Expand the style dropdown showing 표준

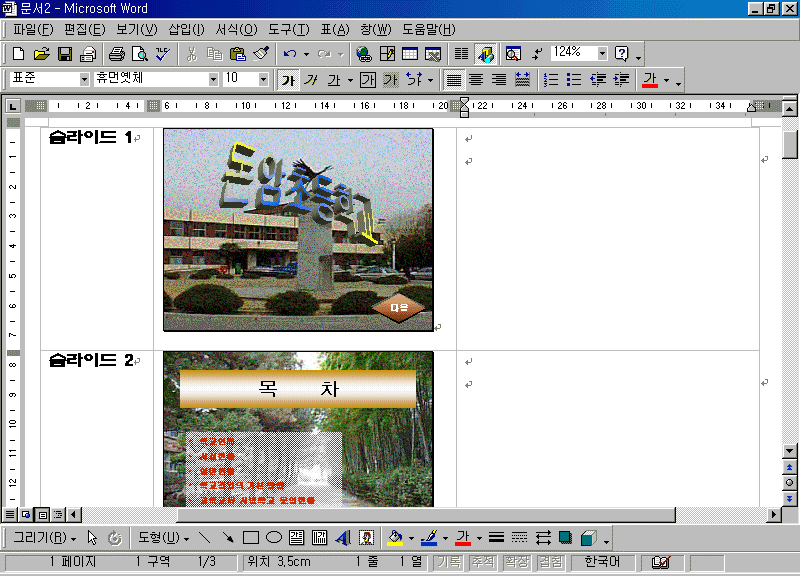[x=84, y=80]
